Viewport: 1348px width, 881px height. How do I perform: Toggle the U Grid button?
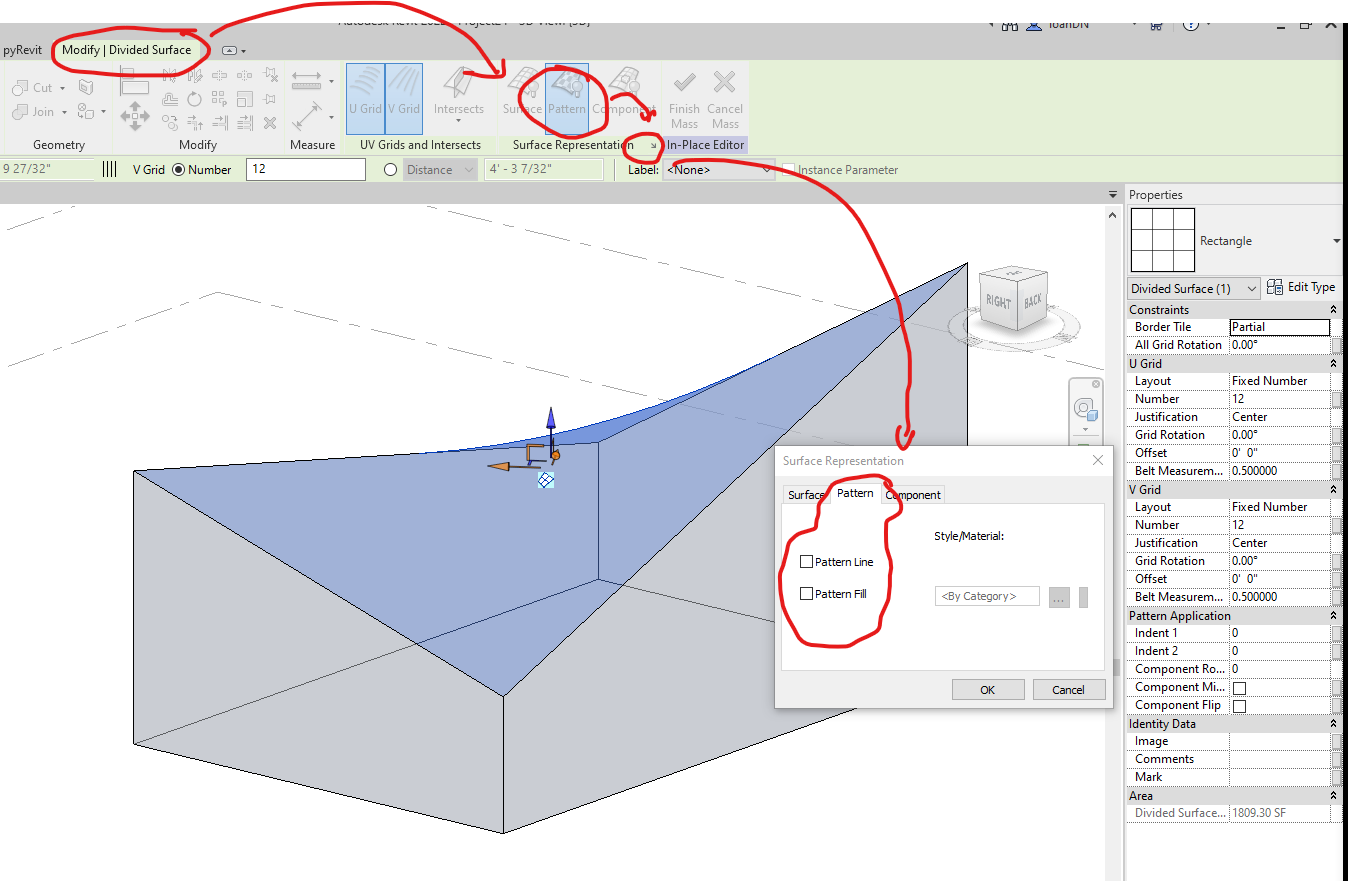[x=365, y=99]
